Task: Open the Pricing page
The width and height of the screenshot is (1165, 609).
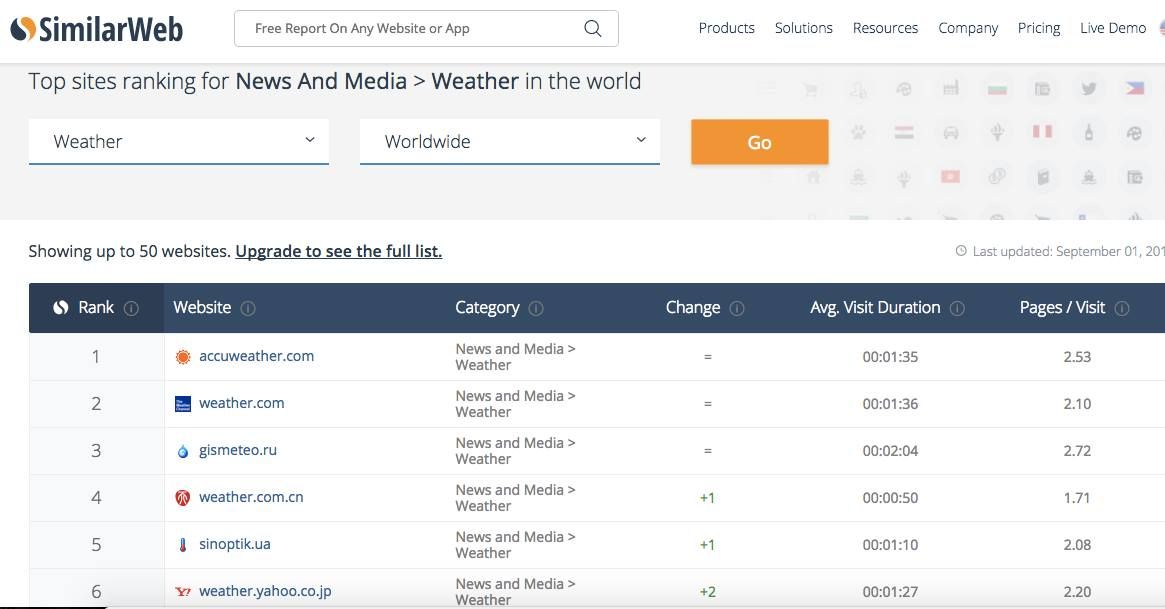Action: (x=1039, y=28)
